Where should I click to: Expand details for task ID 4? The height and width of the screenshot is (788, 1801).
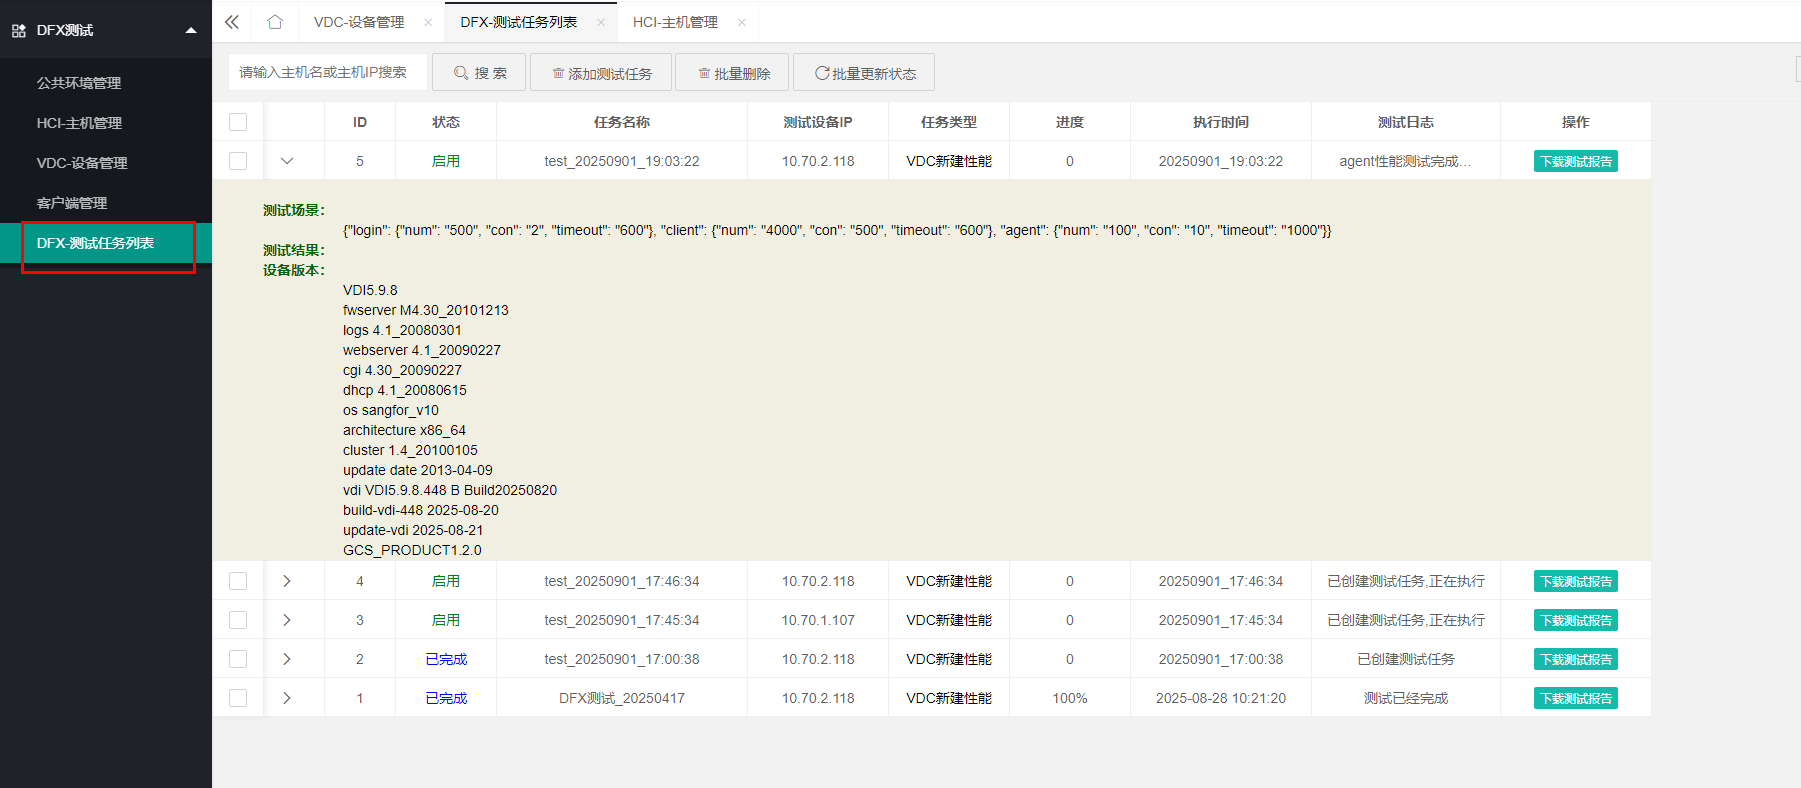(x=287, y=581)
